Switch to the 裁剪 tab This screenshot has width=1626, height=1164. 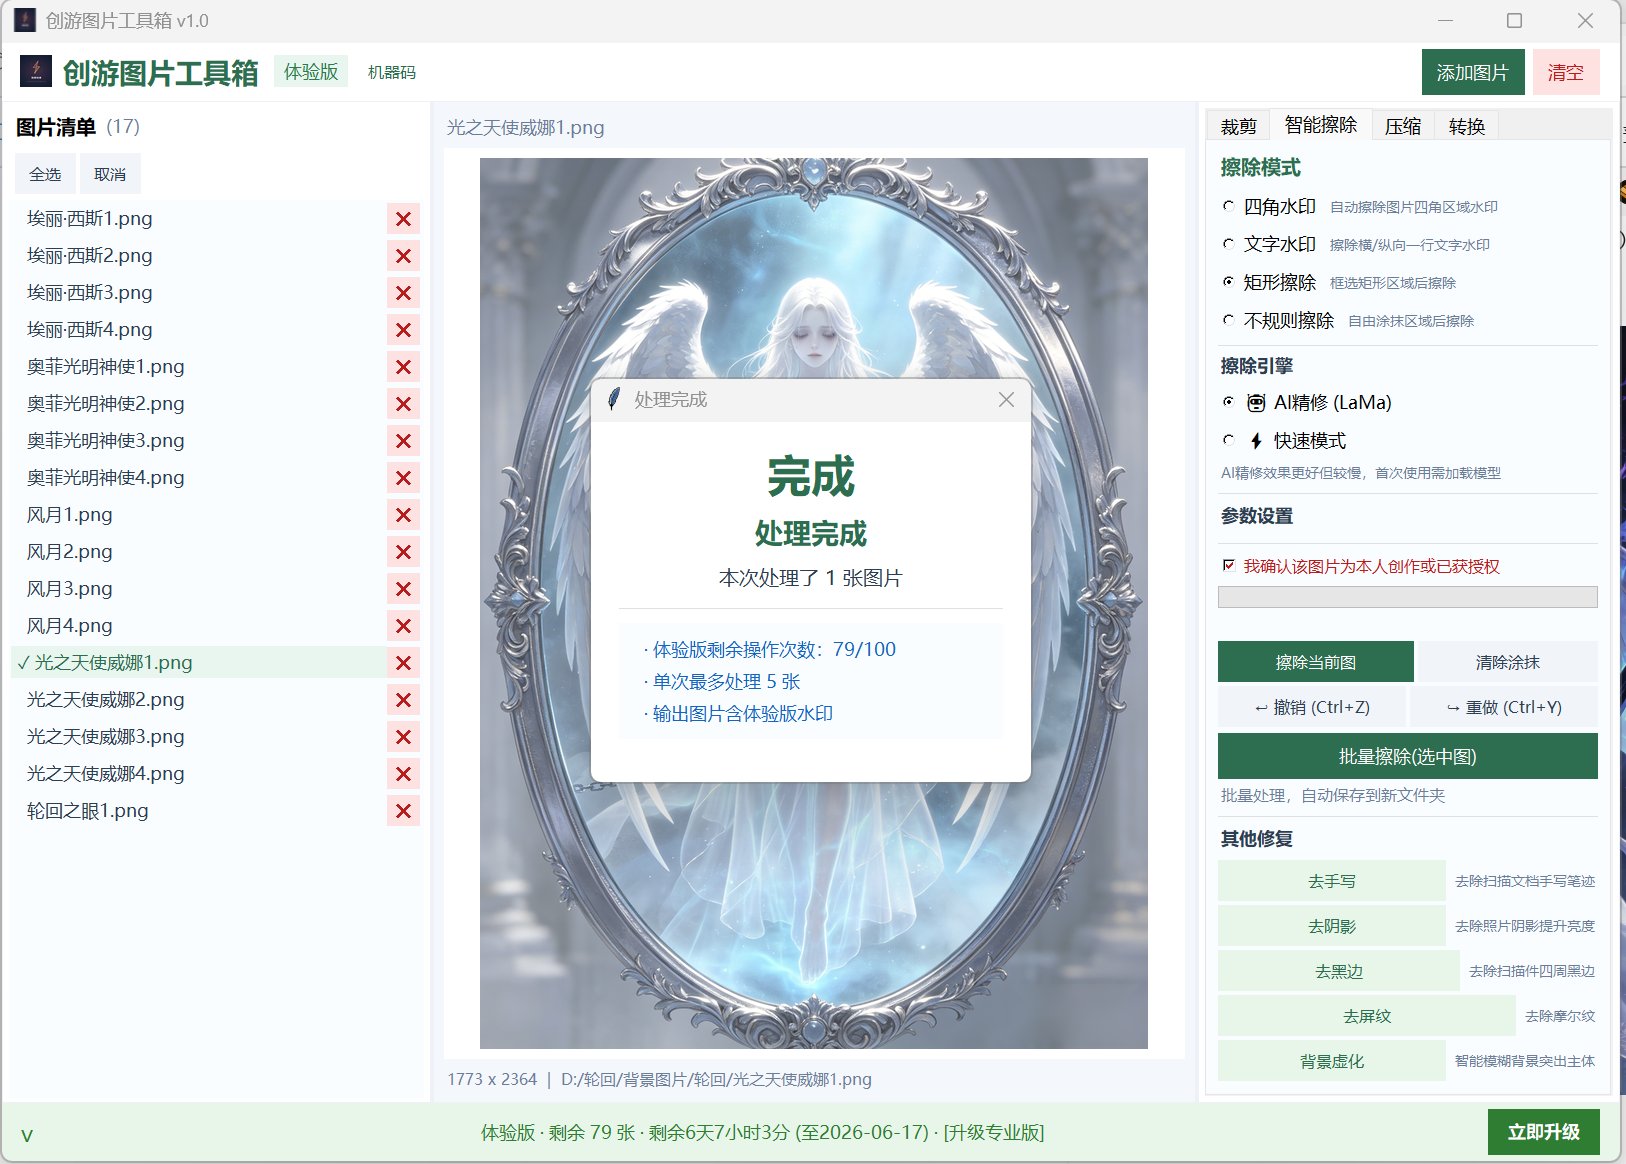(1238, 126)
